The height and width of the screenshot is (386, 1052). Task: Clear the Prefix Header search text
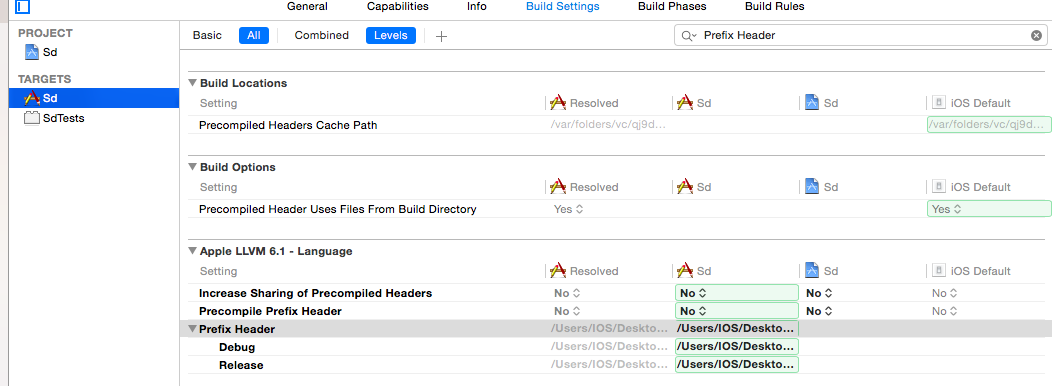(1036, 36)
